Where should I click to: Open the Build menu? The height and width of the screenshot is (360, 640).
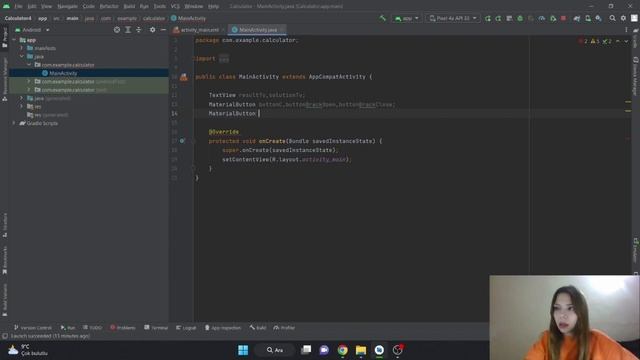pyautogui.click(x=129, y=6)
